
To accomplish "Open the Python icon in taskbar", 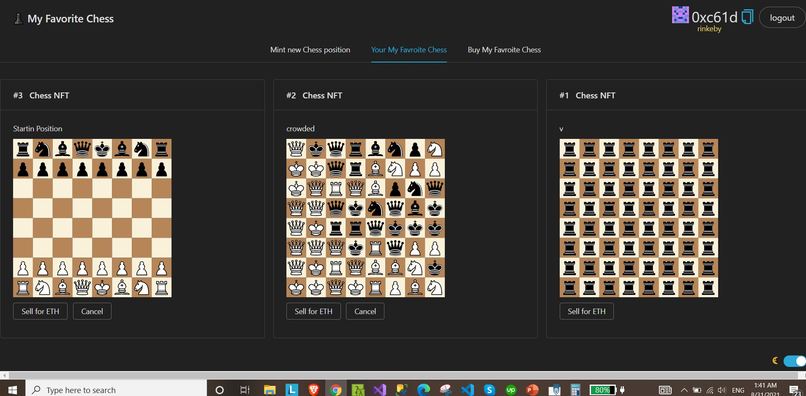I will 402,390.
